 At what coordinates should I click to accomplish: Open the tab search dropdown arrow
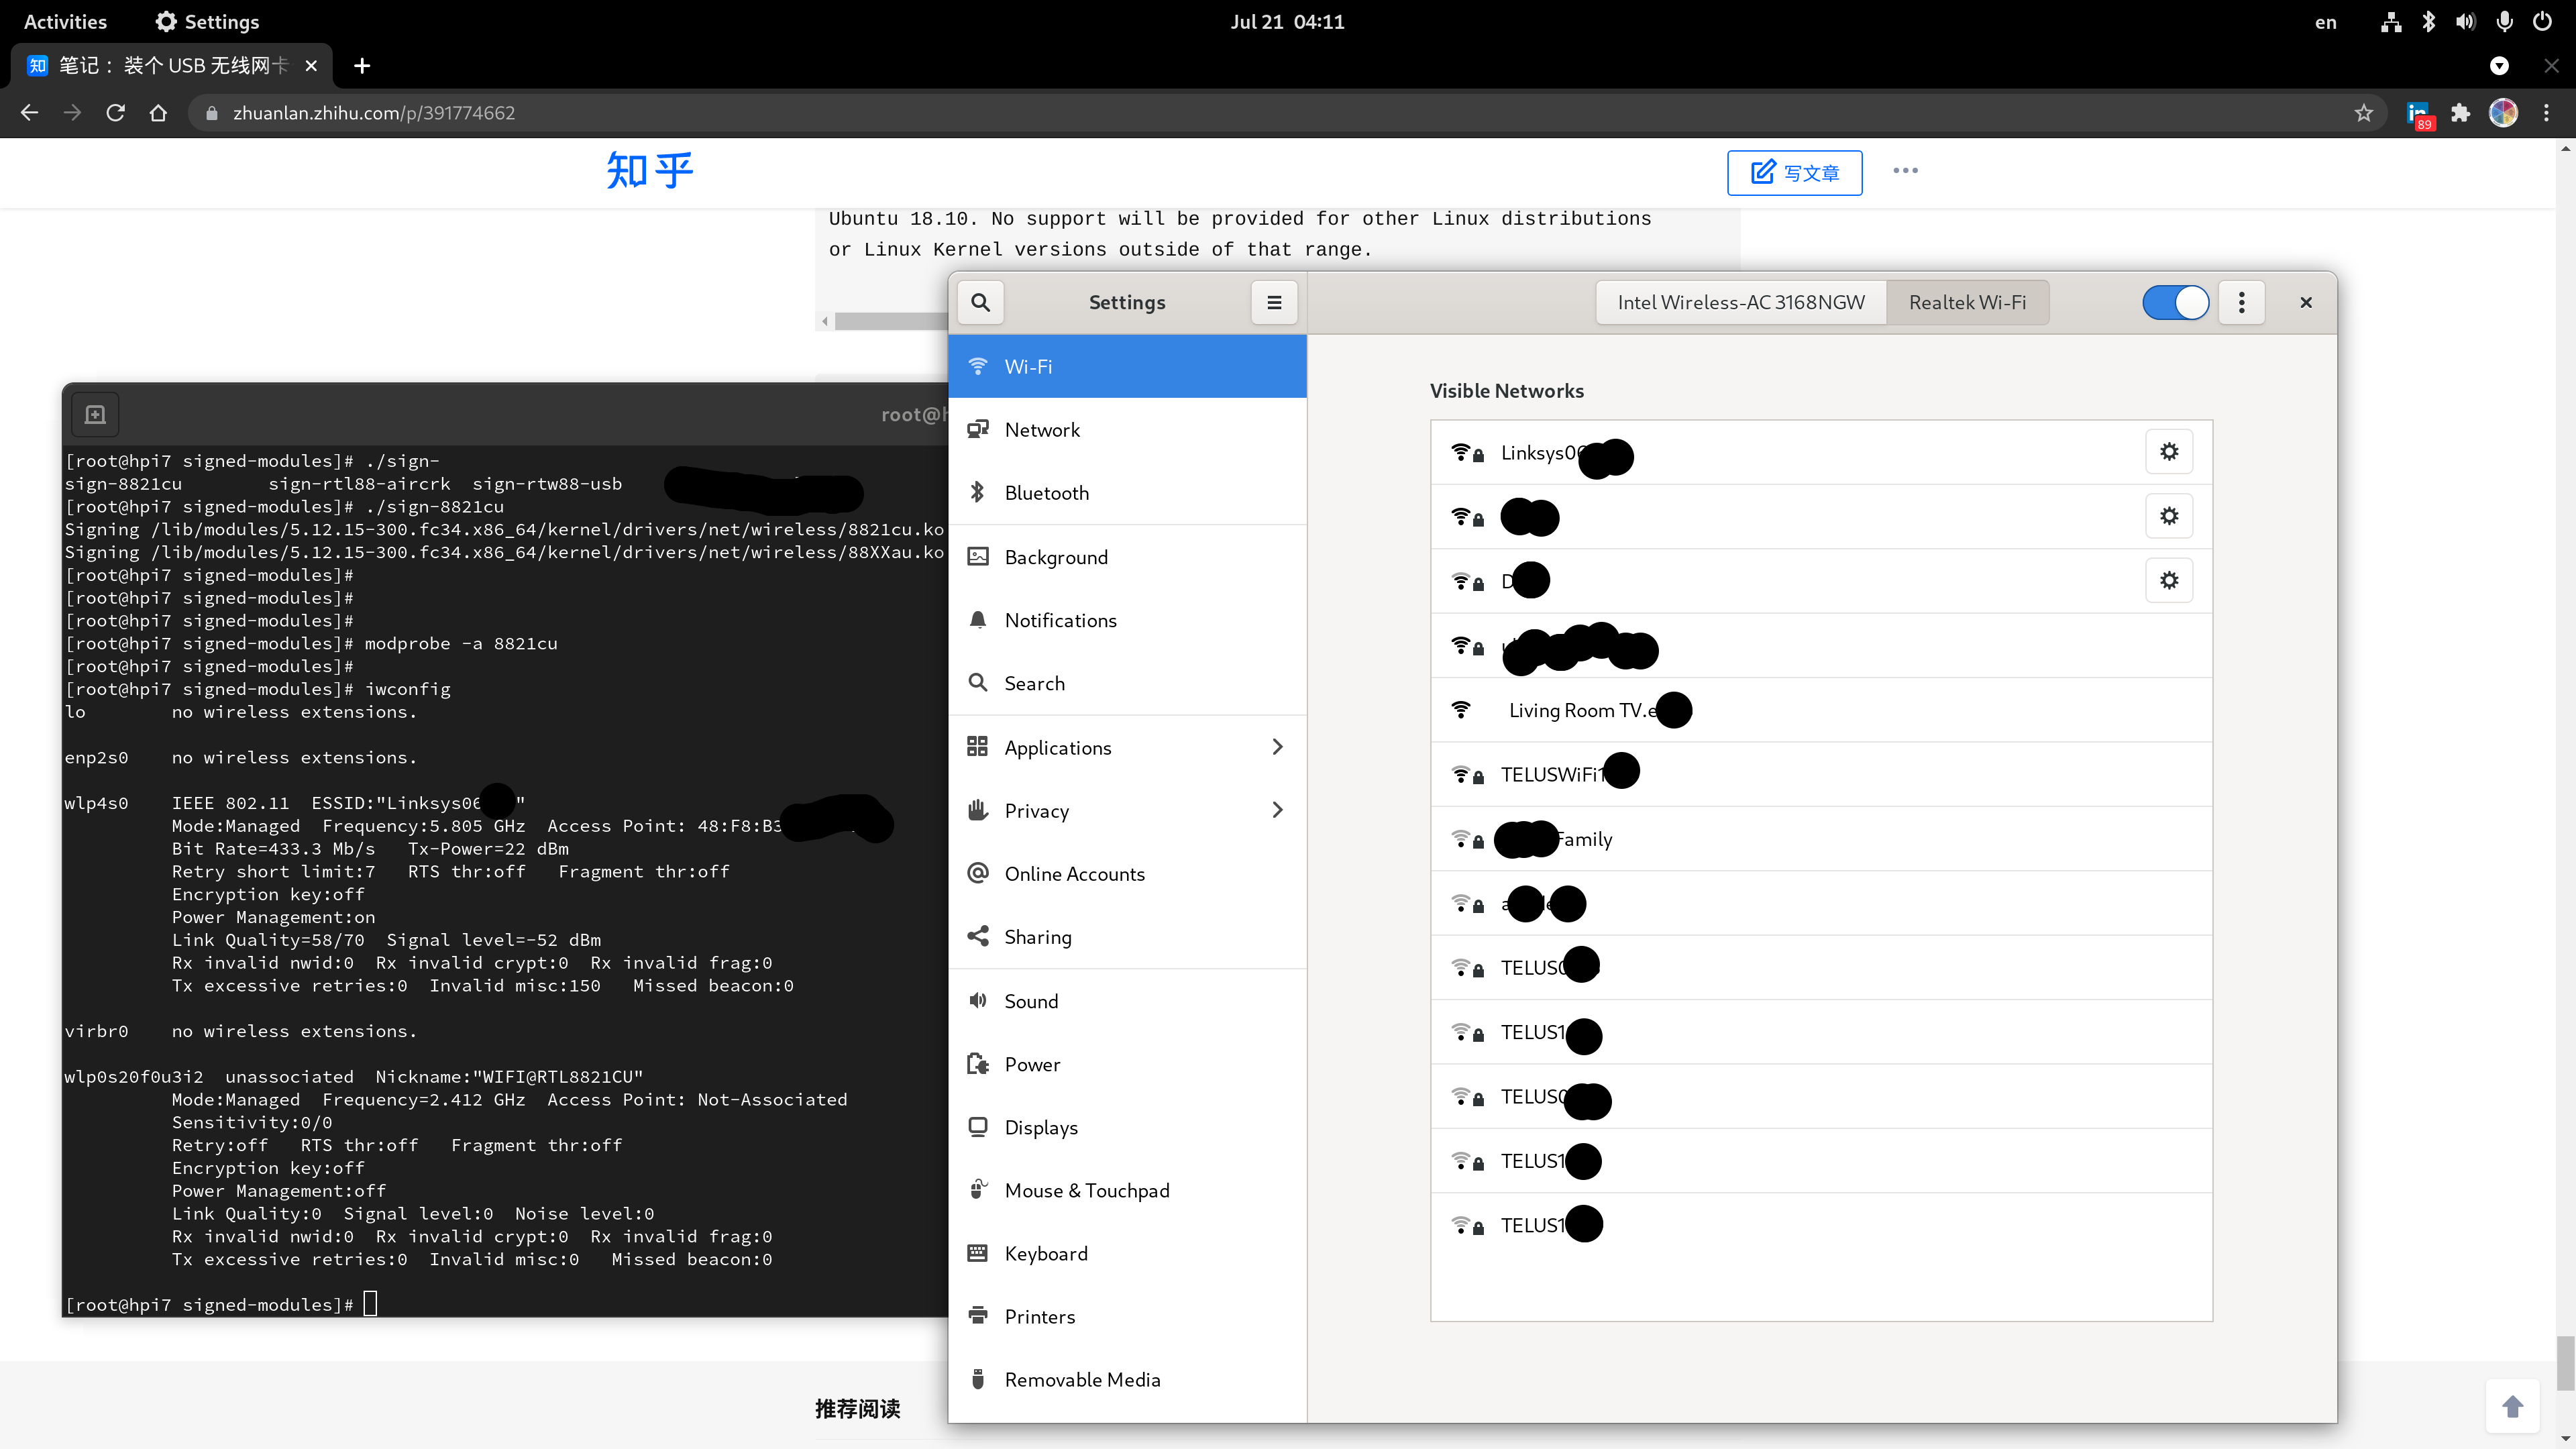pos(2499,66)
